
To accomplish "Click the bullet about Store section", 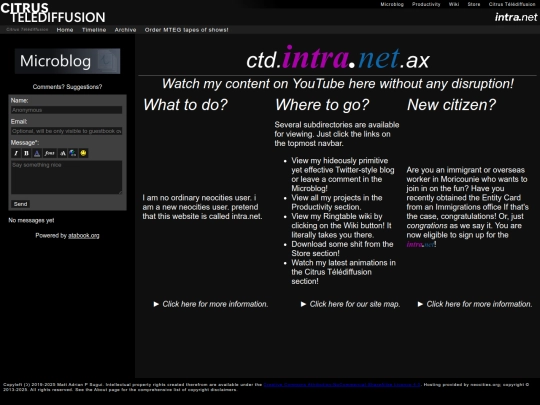I will [x=342, y=249].
